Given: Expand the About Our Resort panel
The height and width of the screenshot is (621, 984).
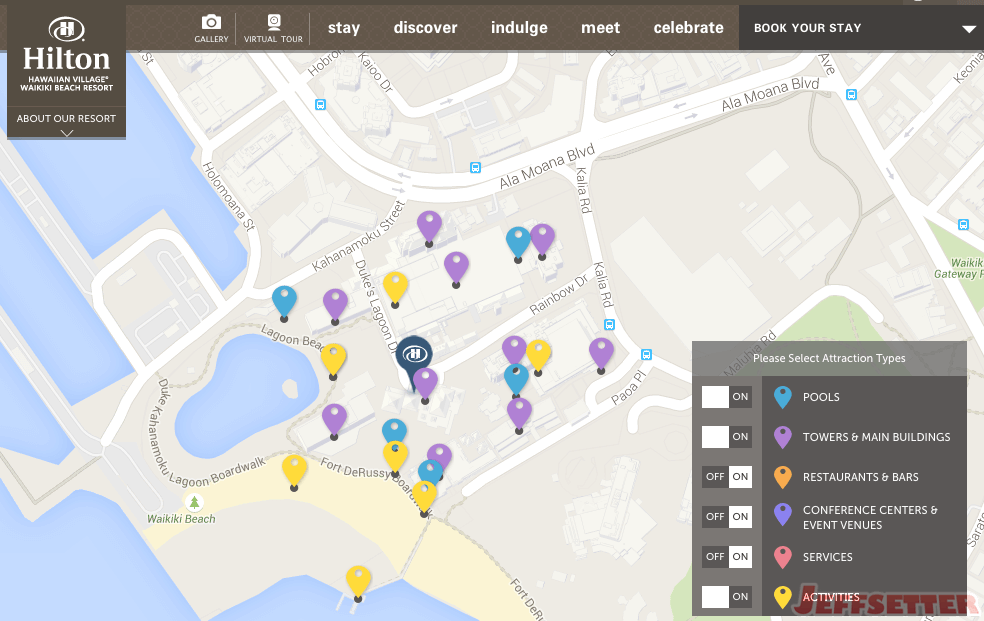Looking at the screenshot, I should (67, 123).
